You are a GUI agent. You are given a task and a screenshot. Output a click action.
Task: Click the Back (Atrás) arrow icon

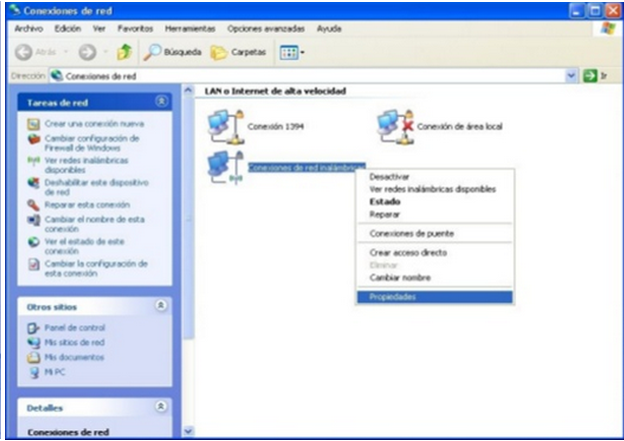click(x=23, y=52)
